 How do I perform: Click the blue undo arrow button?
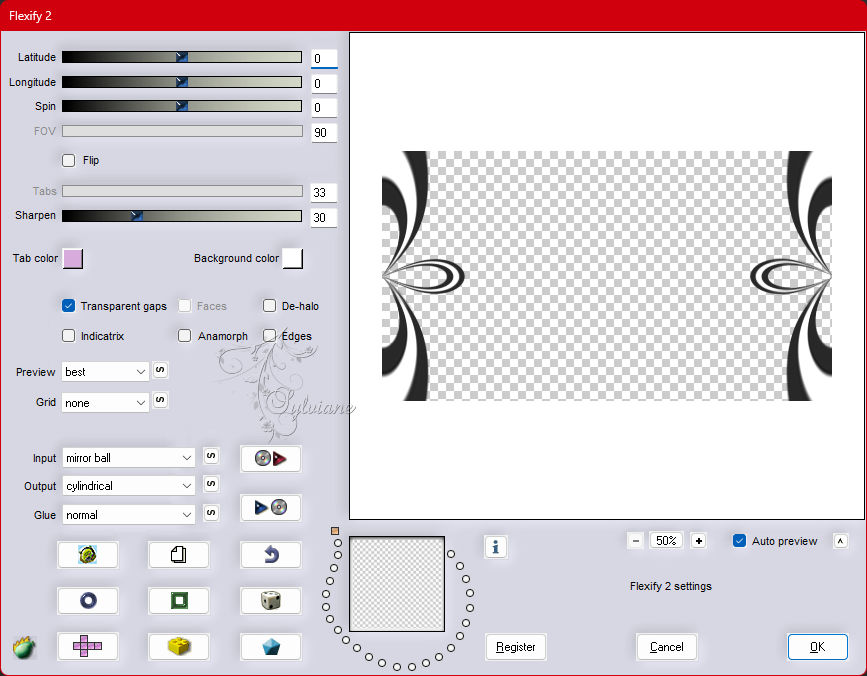(x=270, y=554)
